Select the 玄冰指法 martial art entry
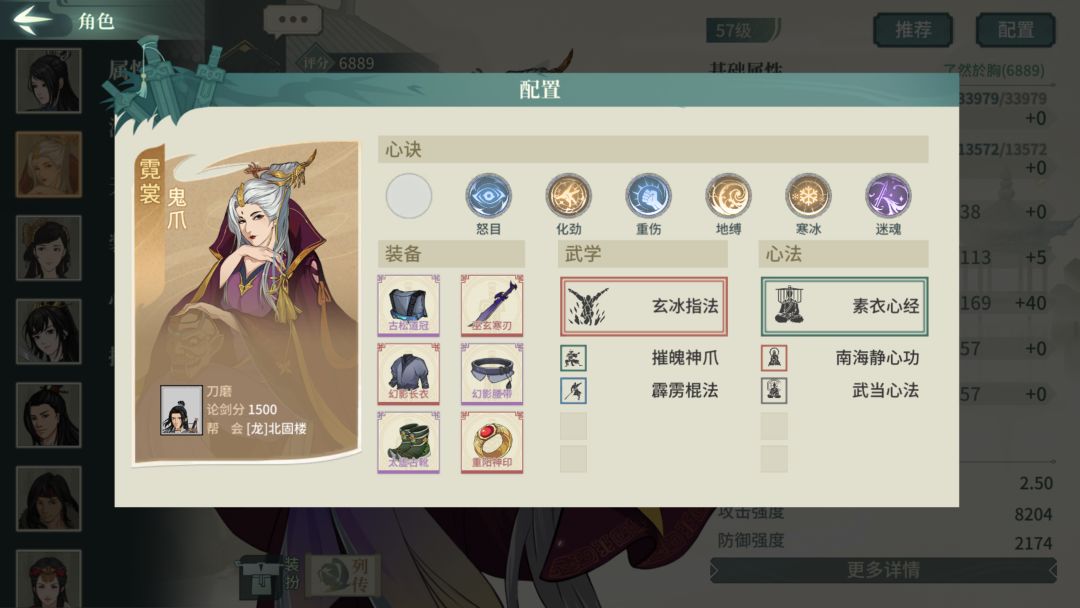This screenshot has height=608, width=1080. (643, 306)
